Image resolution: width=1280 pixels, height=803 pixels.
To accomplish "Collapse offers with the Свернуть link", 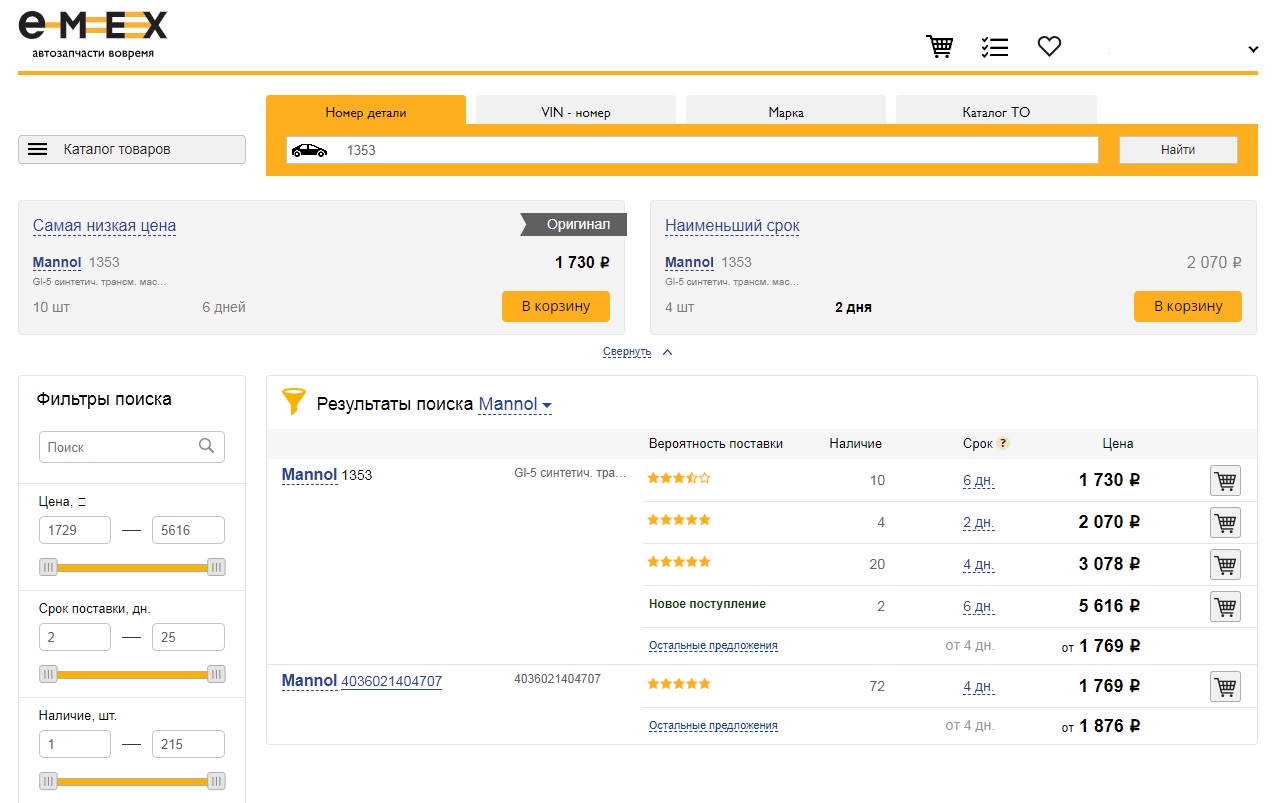I will tap(627, 352).
